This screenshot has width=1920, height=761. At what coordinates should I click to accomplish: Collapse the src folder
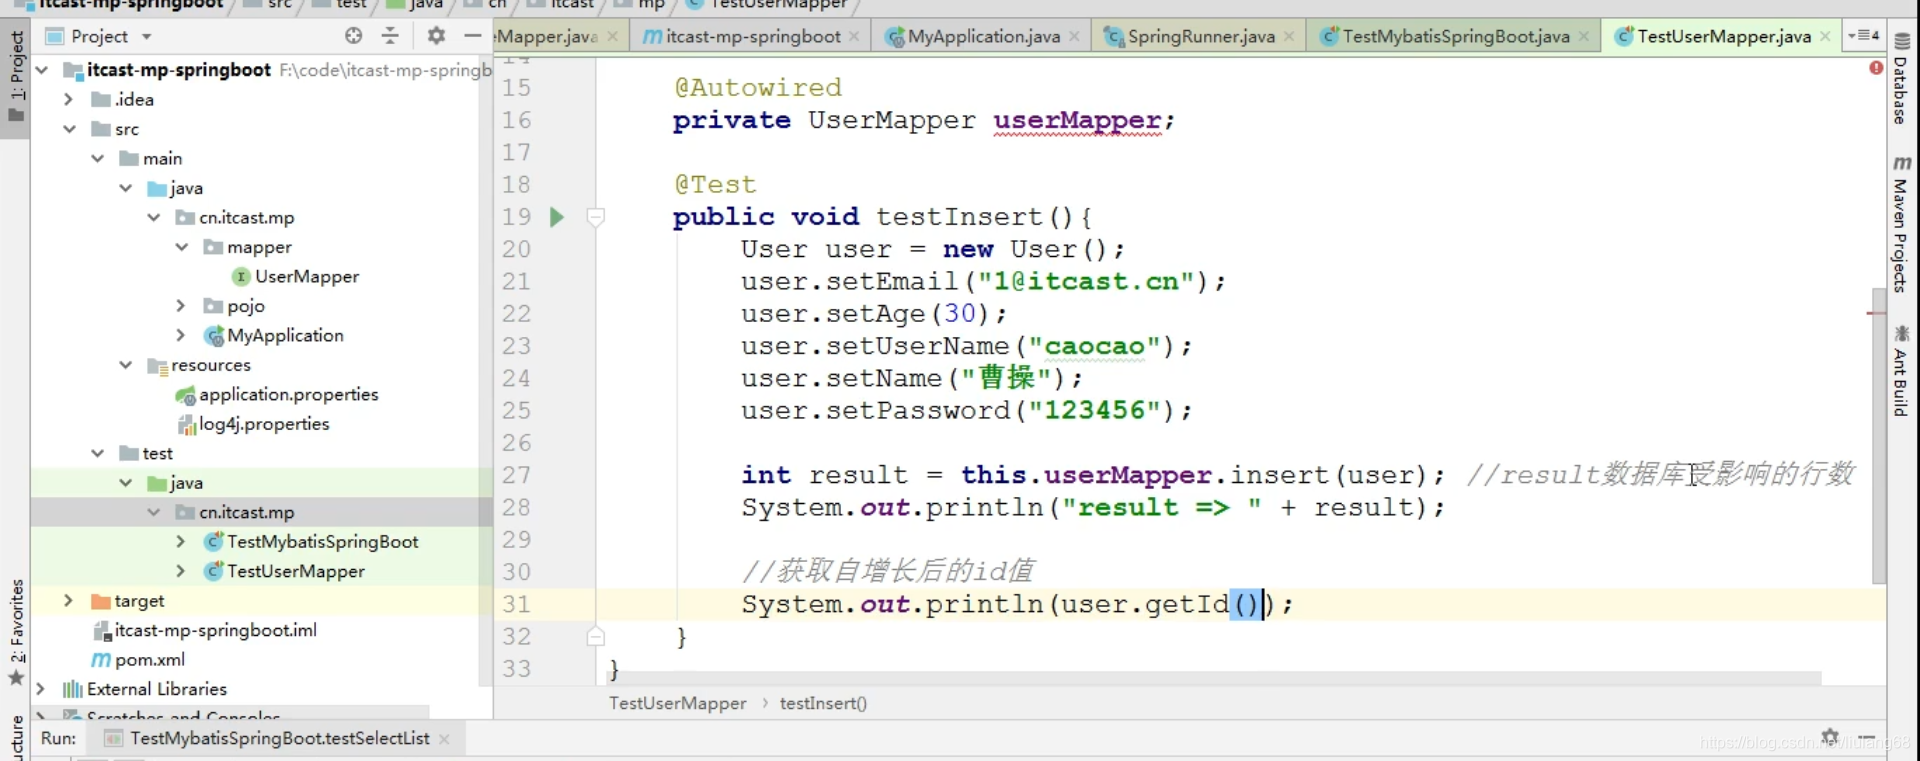tap(69, 129)
